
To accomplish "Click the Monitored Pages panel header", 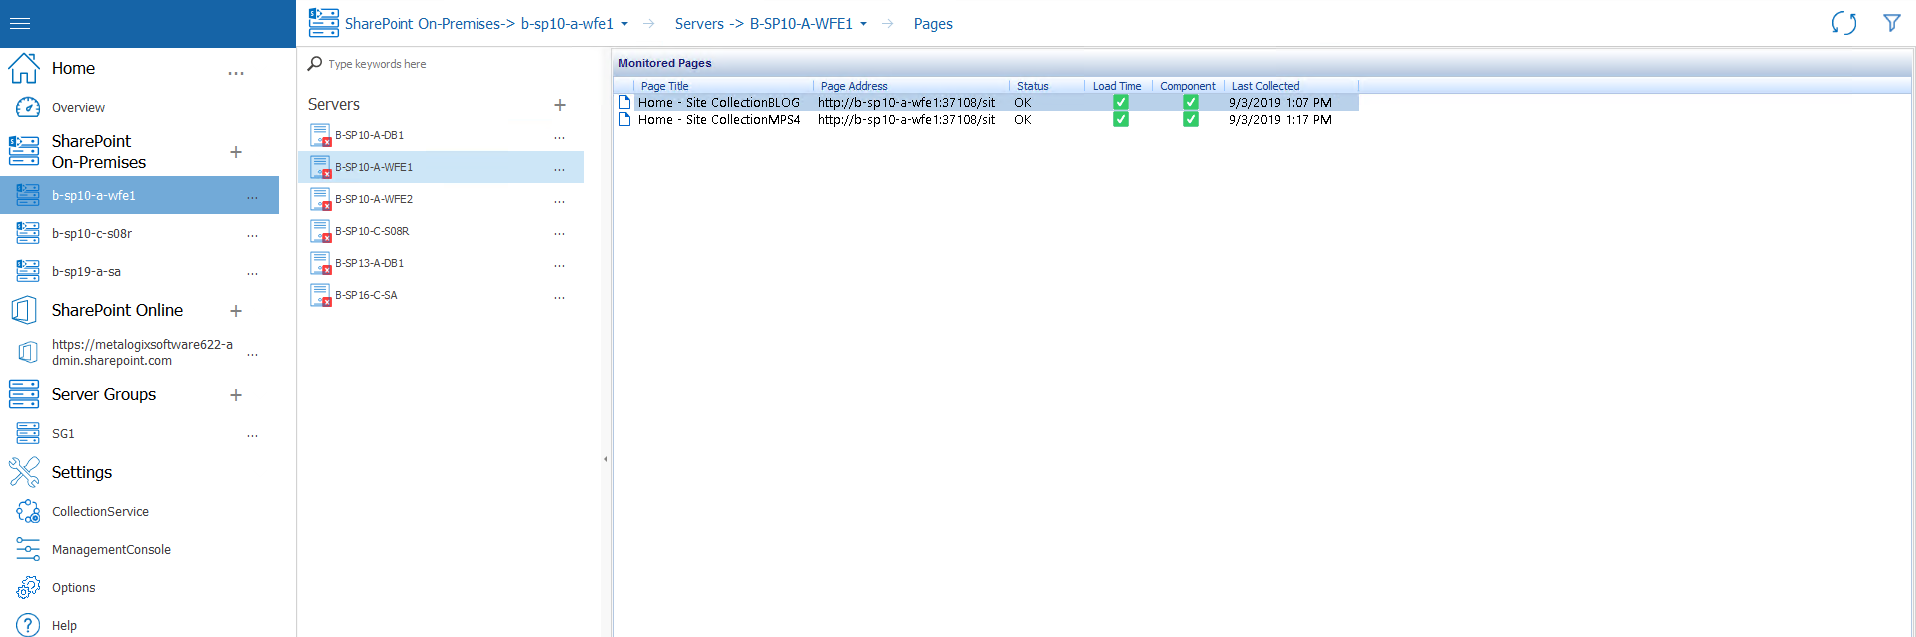I will [665, 63].
